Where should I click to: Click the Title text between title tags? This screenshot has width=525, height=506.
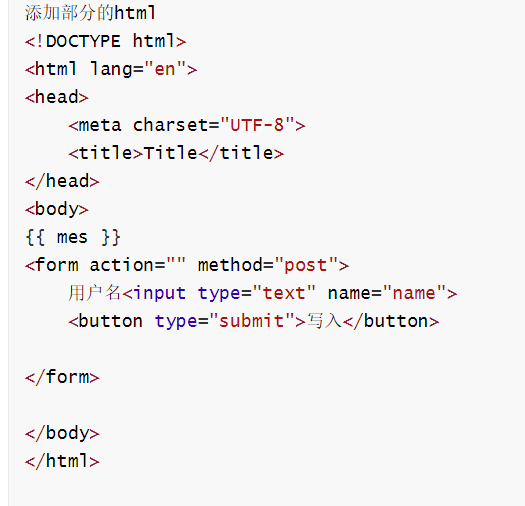pos(170,153)
